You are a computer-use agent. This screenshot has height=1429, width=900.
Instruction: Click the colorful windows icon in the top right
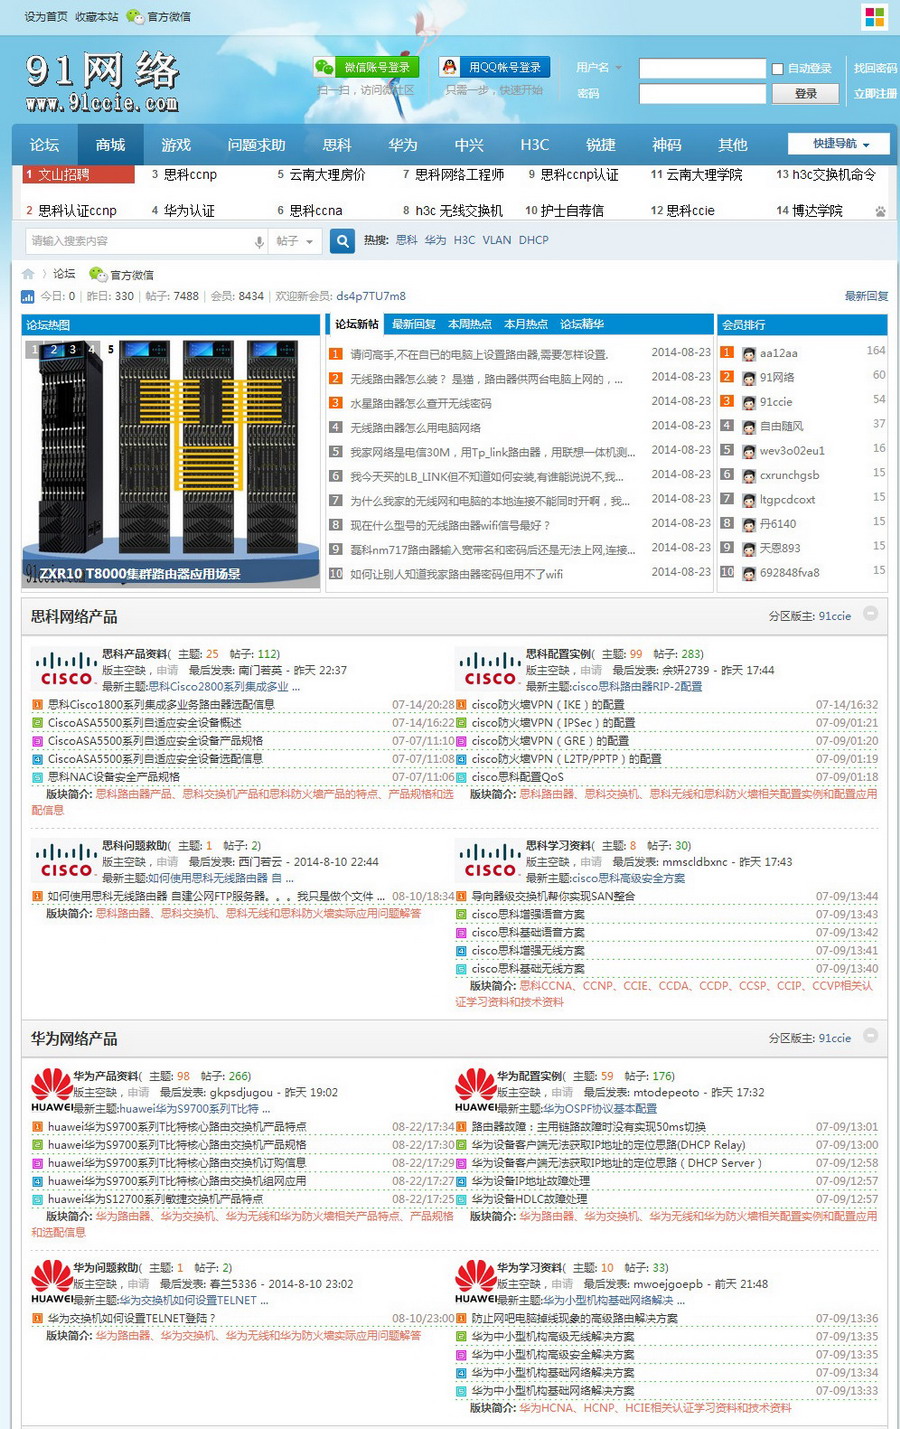click(874, 17)
